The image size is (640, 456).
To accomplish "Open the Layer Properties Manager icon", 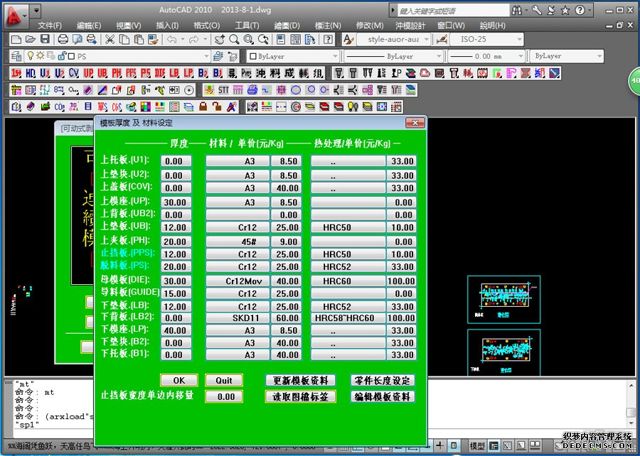I will 16,56.
